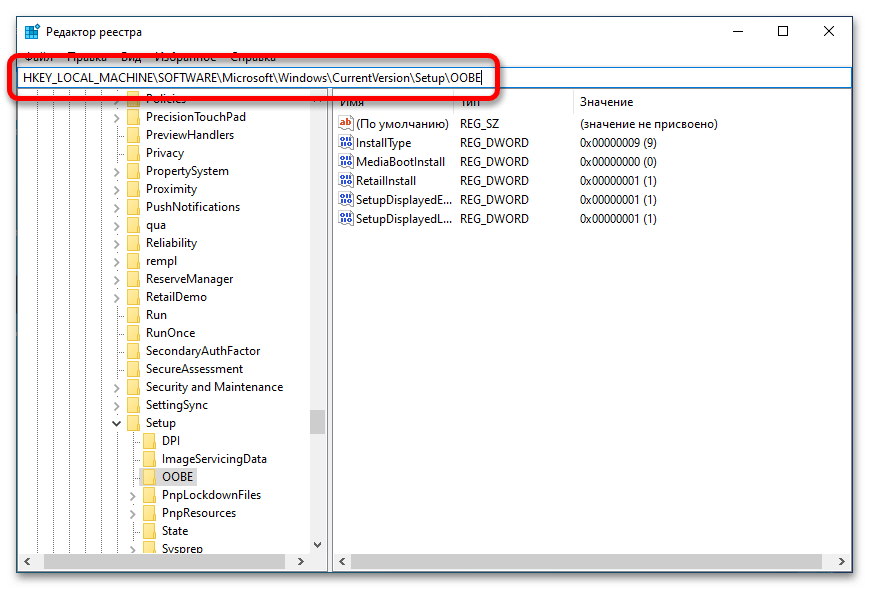Select the PnpResources key name

coord(198,513)
